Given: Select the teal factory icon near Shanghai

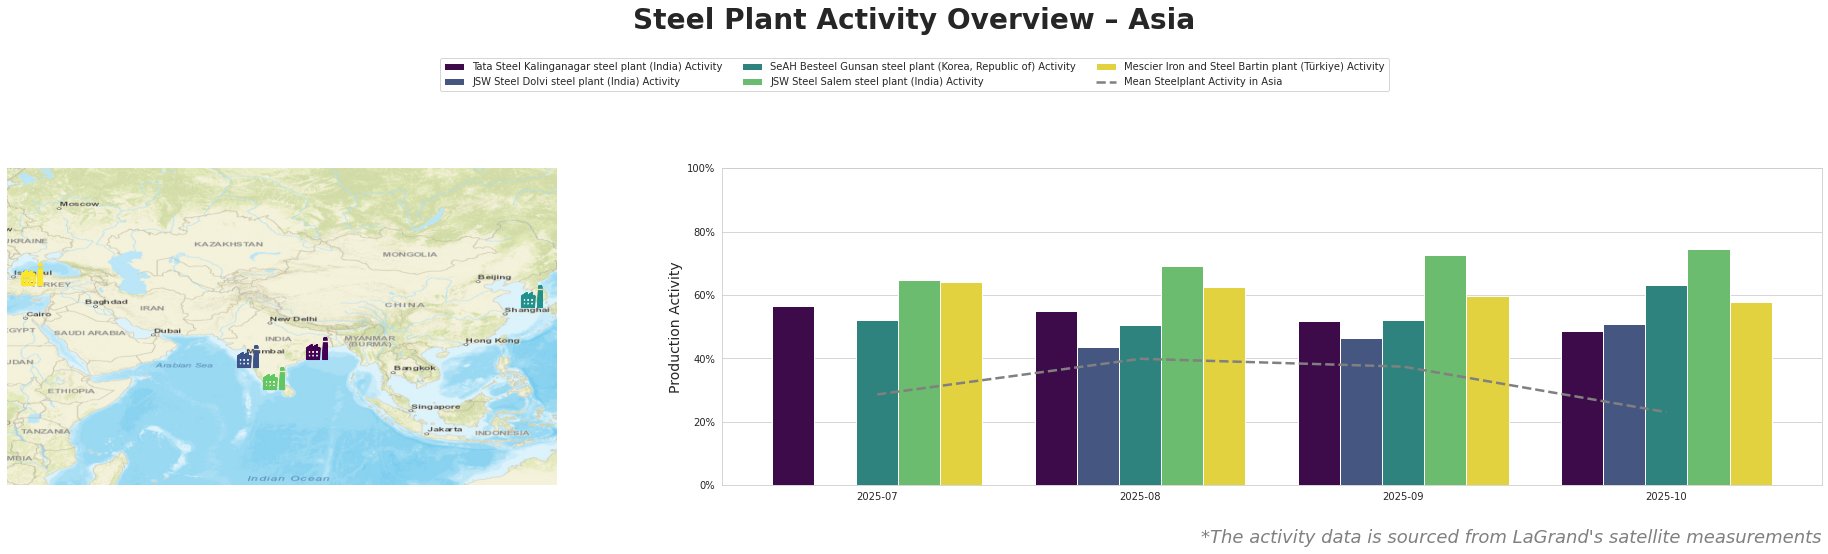Looking at the screenshot, I should [531, 298].
